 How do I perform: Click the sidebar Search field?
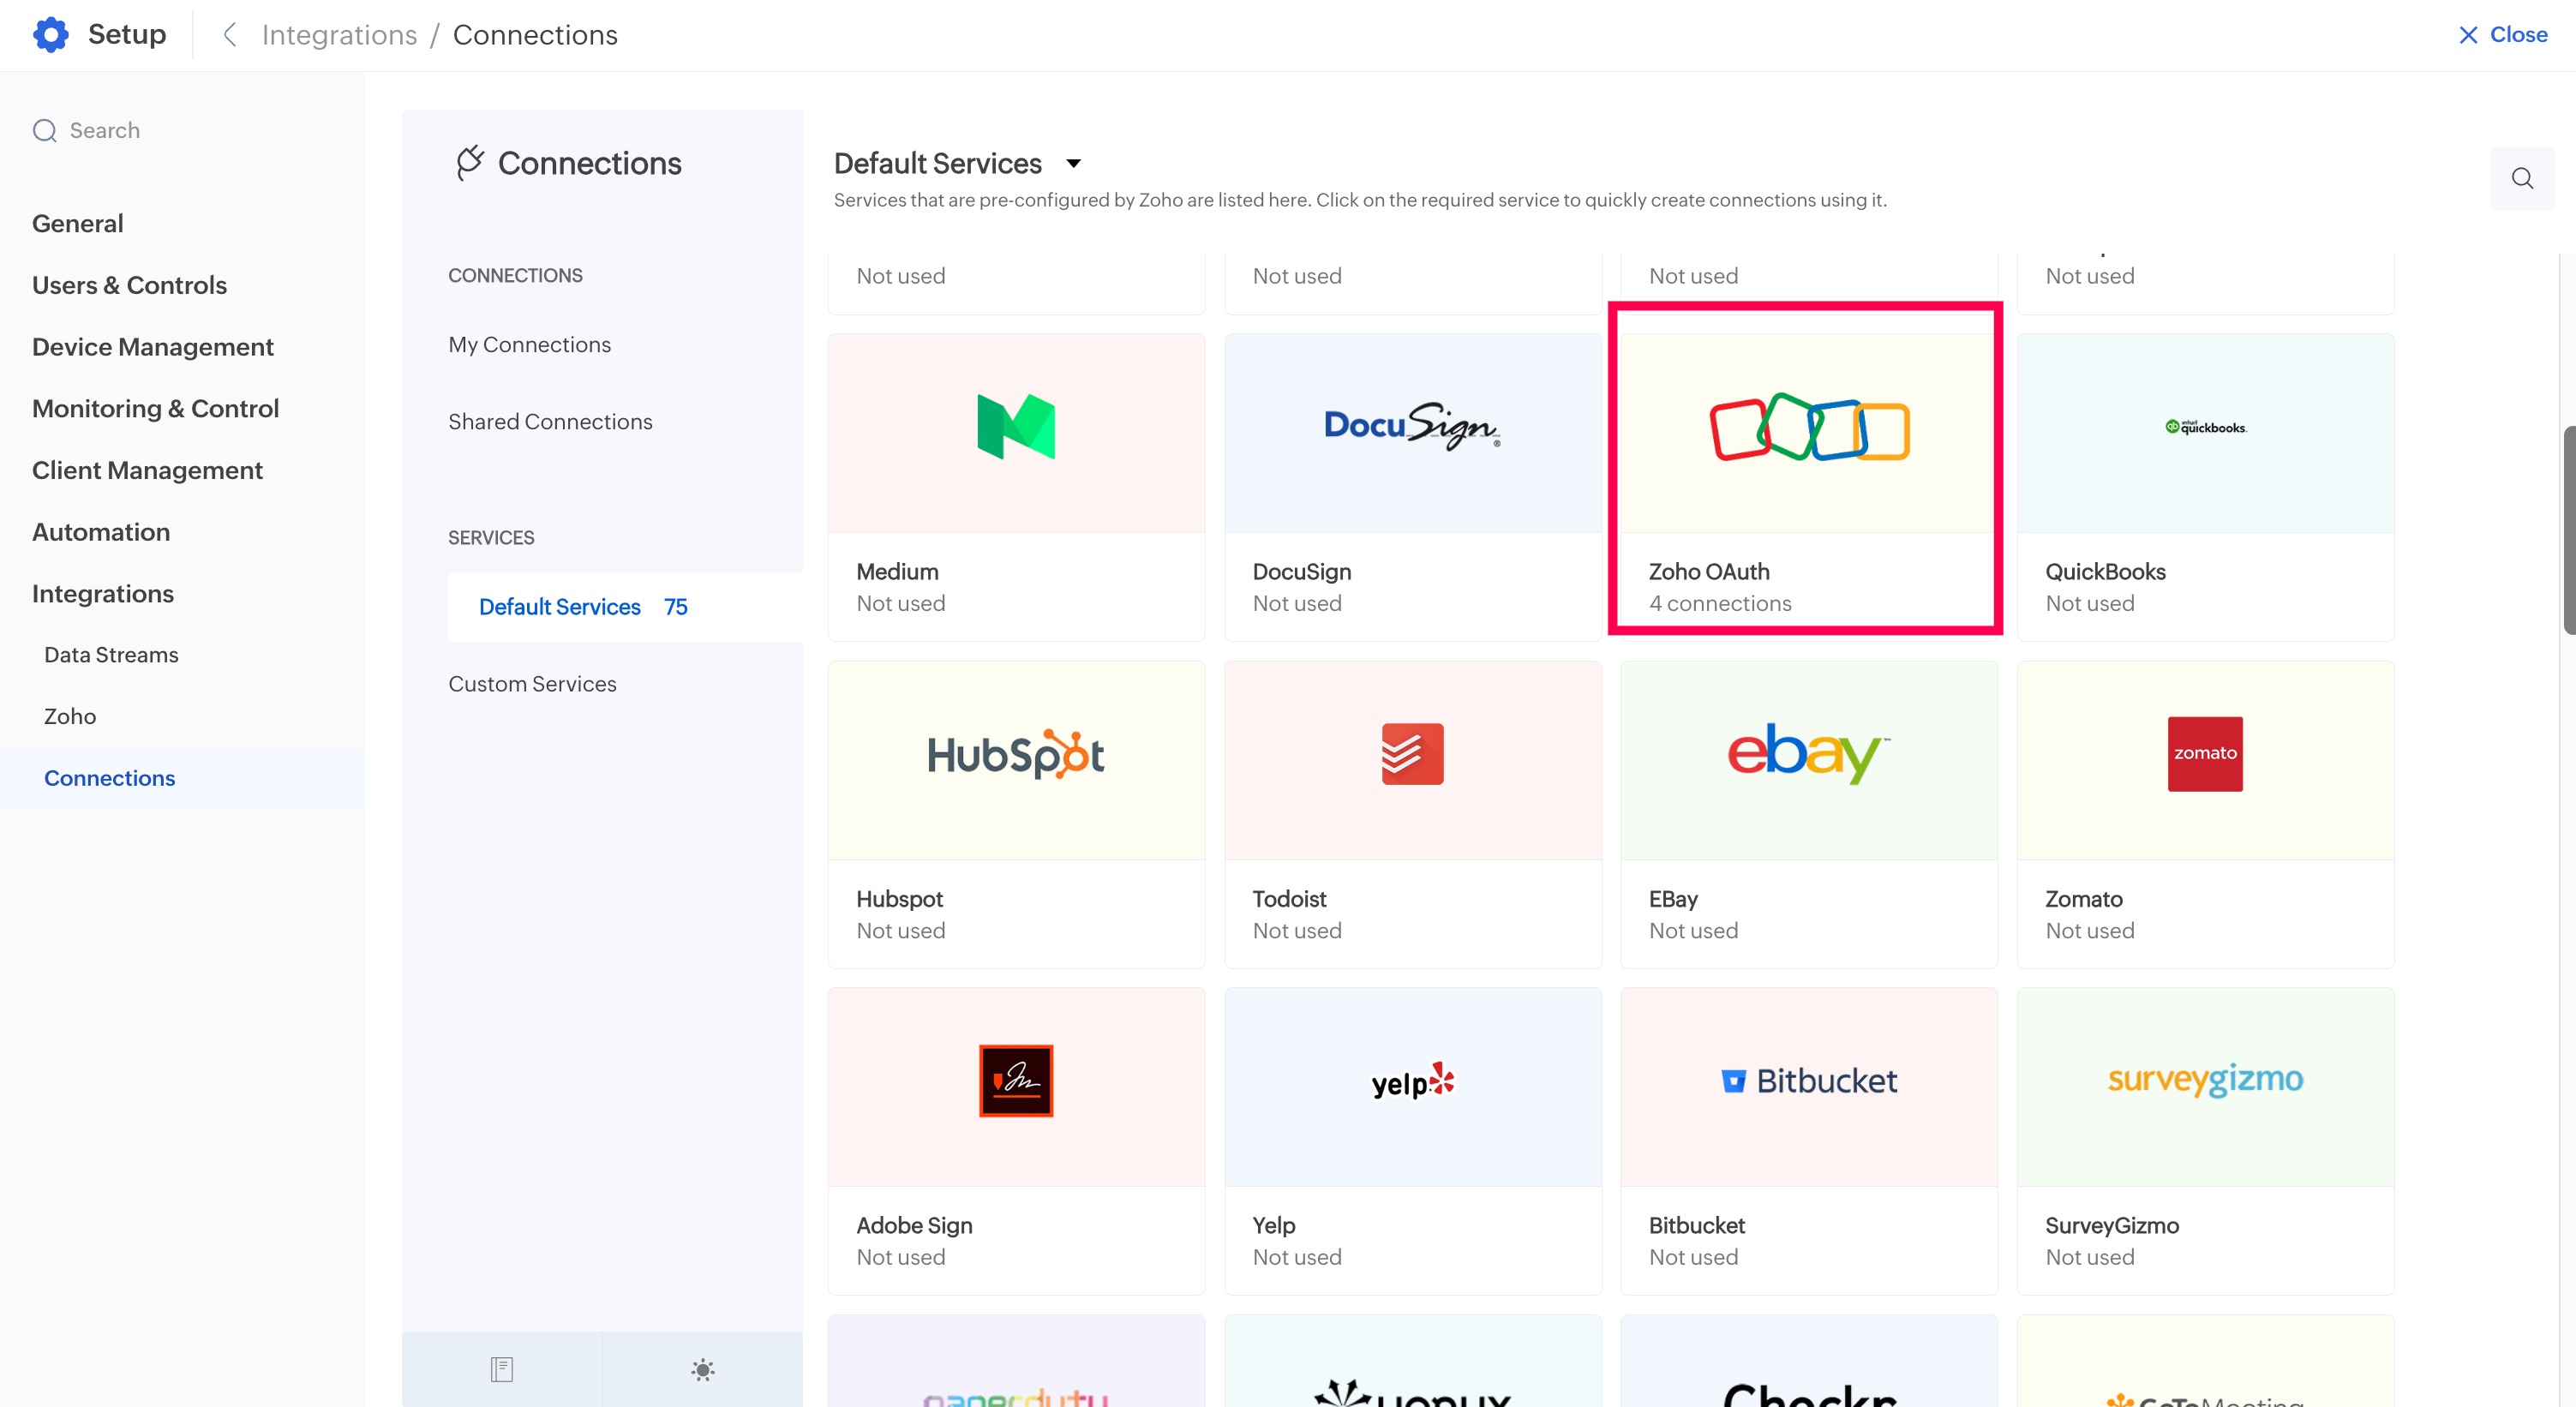(104, 130)
